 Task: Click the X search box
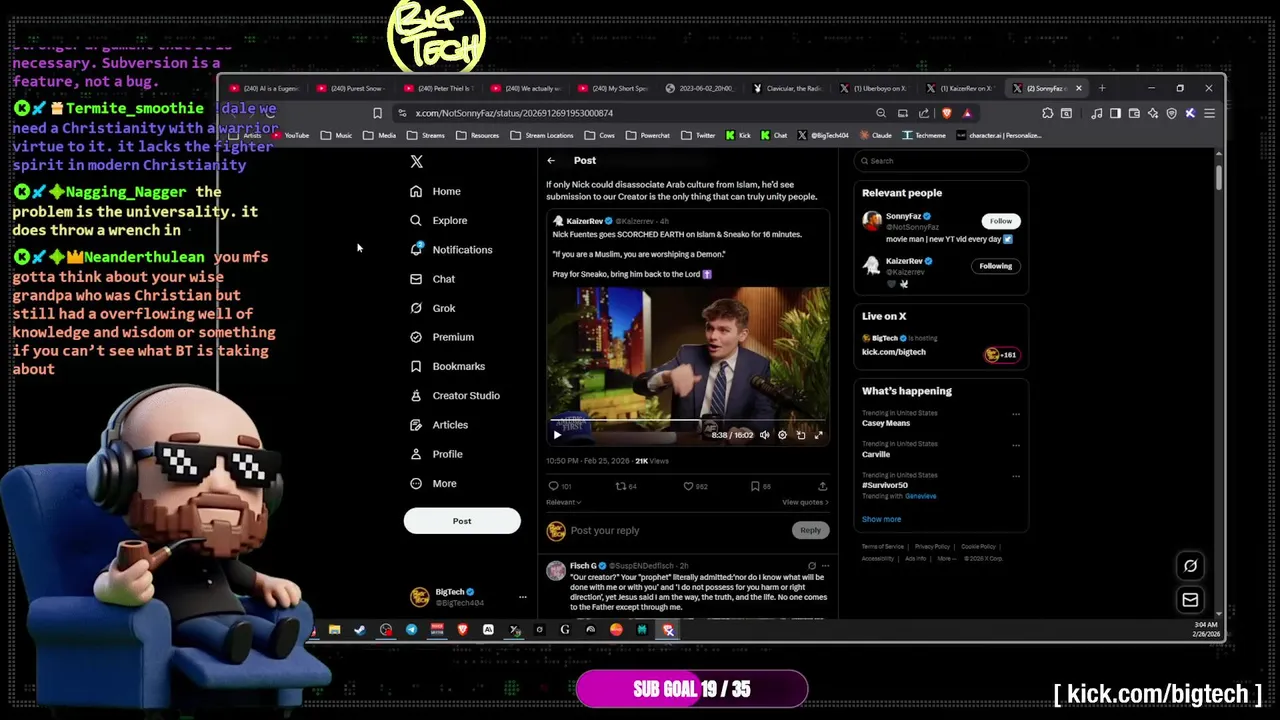click(x=942, y=161)
